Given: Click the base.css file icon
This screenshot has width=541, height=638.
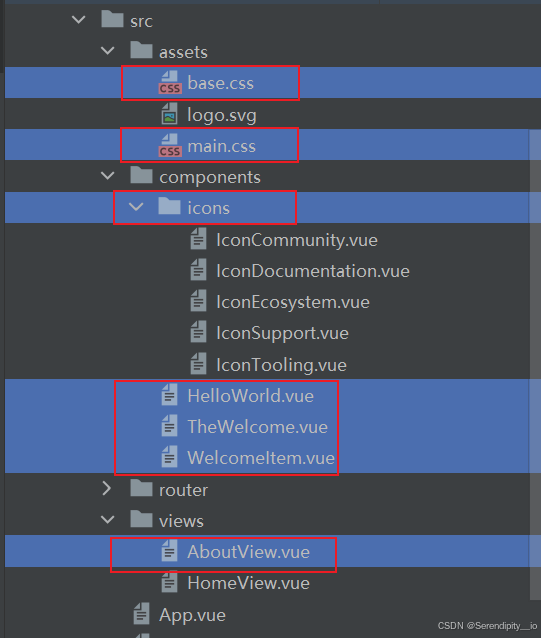Looking at the screenshot, I should [170, 83].
